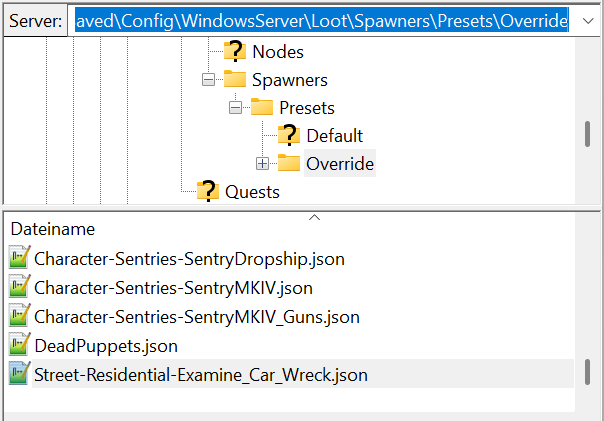
Task: Click the Quests folder question-mark icon
Action: (x=207, y=191)
